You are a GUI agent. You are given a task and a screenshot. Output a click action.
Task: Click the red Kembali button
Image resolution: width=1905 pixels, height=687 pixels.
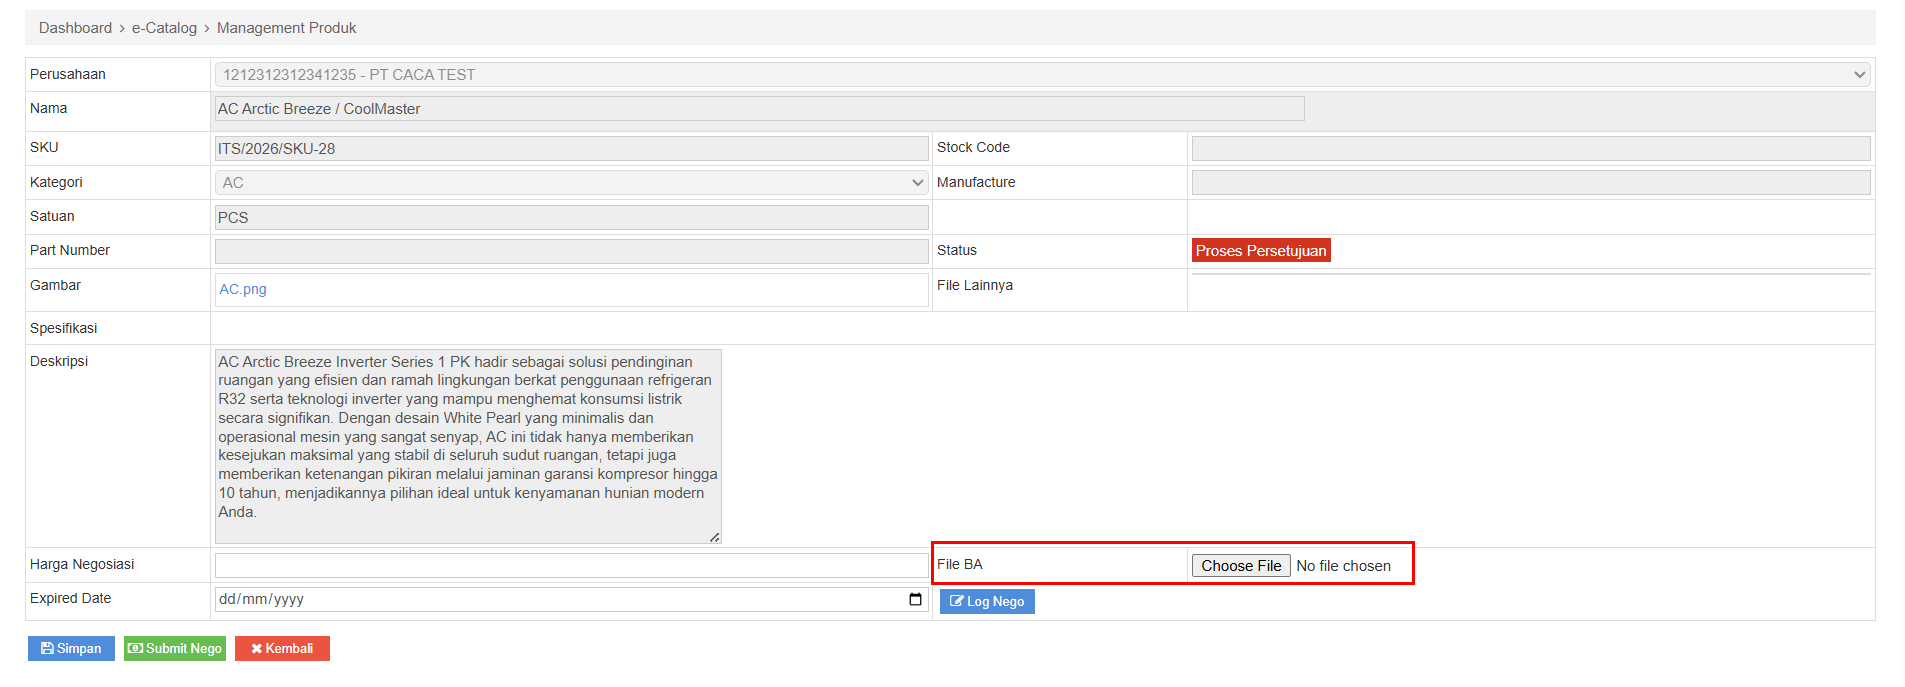point(282,649)
